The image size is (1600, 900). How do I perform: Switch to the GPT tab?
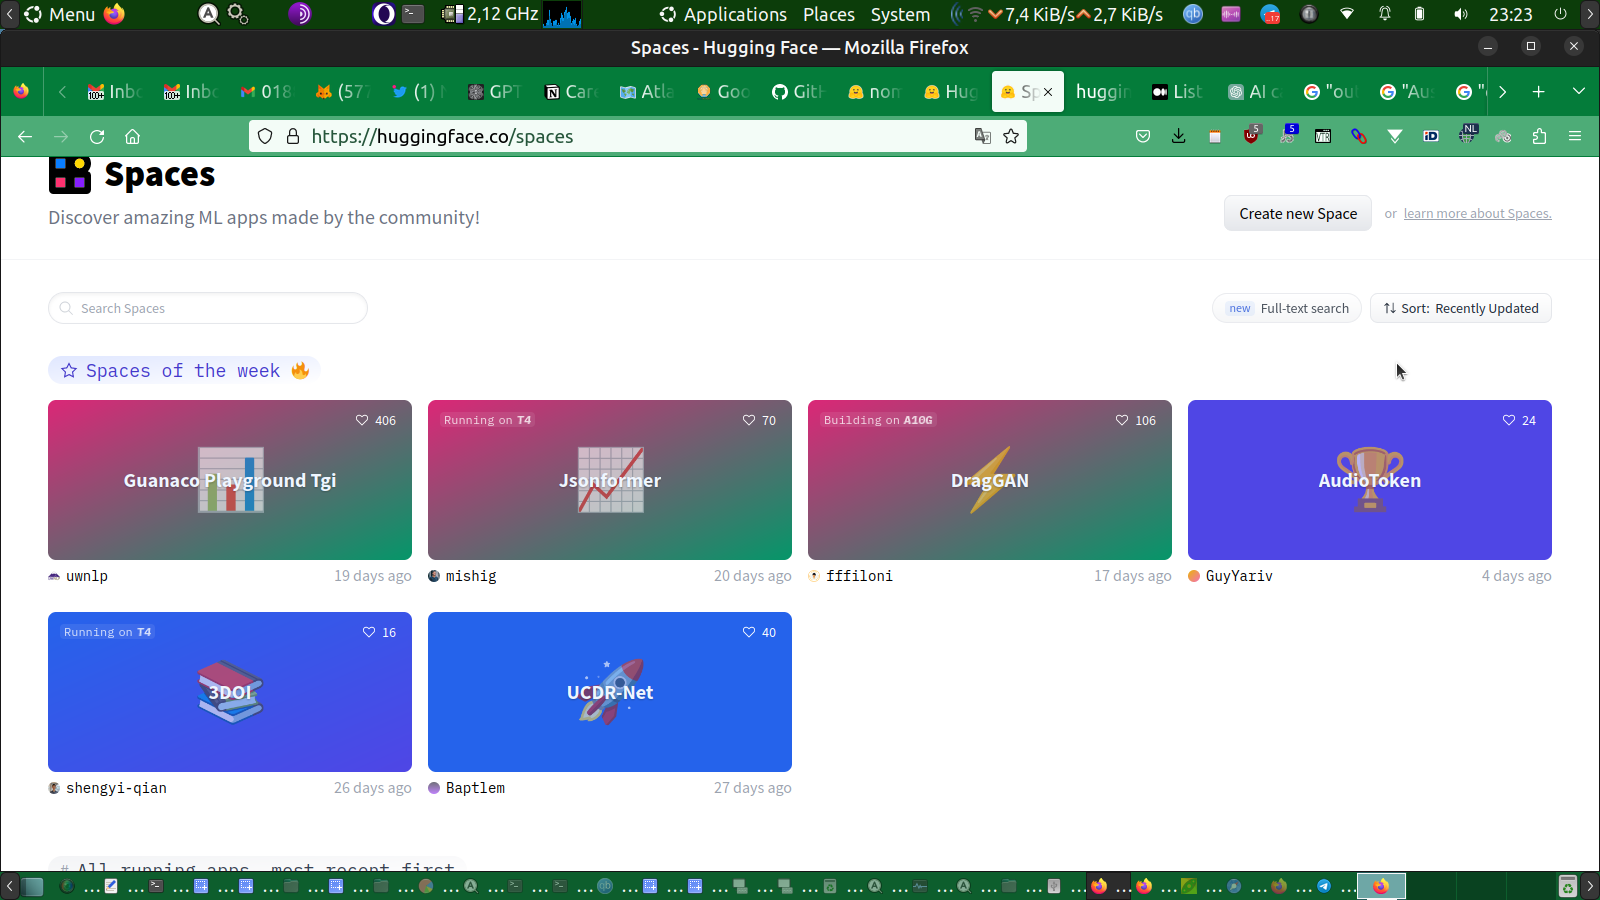pos(494,92)
